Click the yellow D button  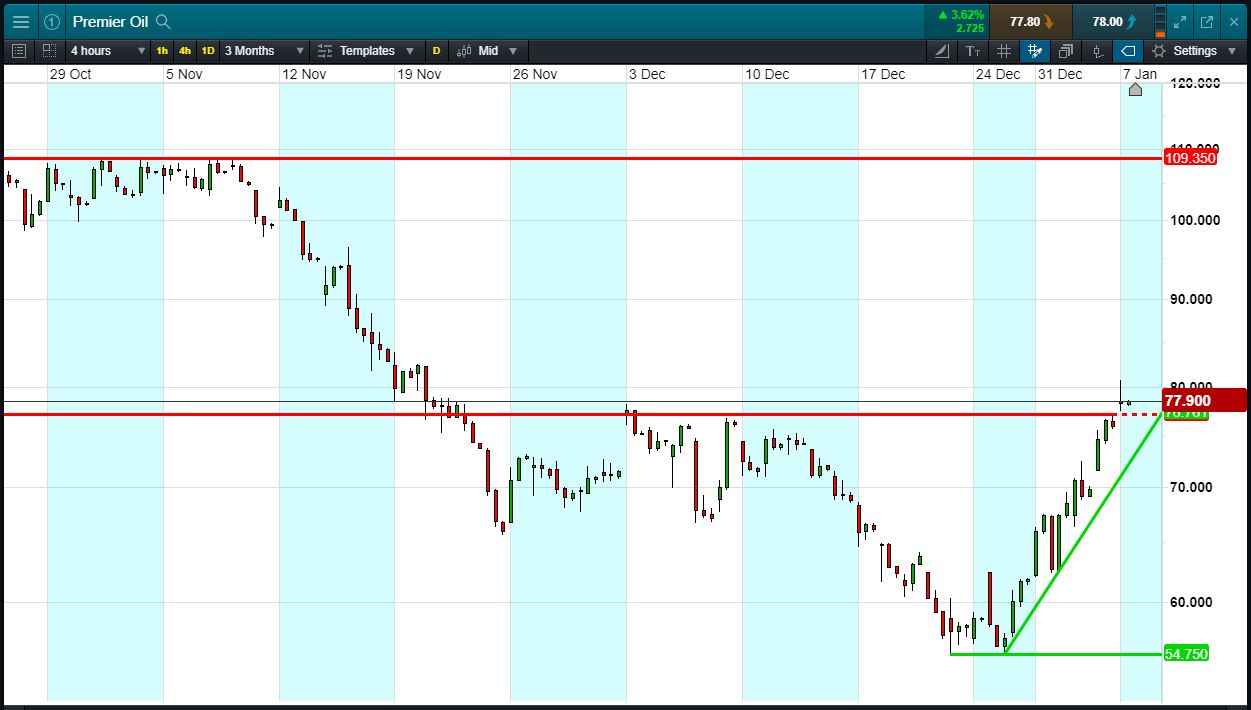tap(436, 50)
